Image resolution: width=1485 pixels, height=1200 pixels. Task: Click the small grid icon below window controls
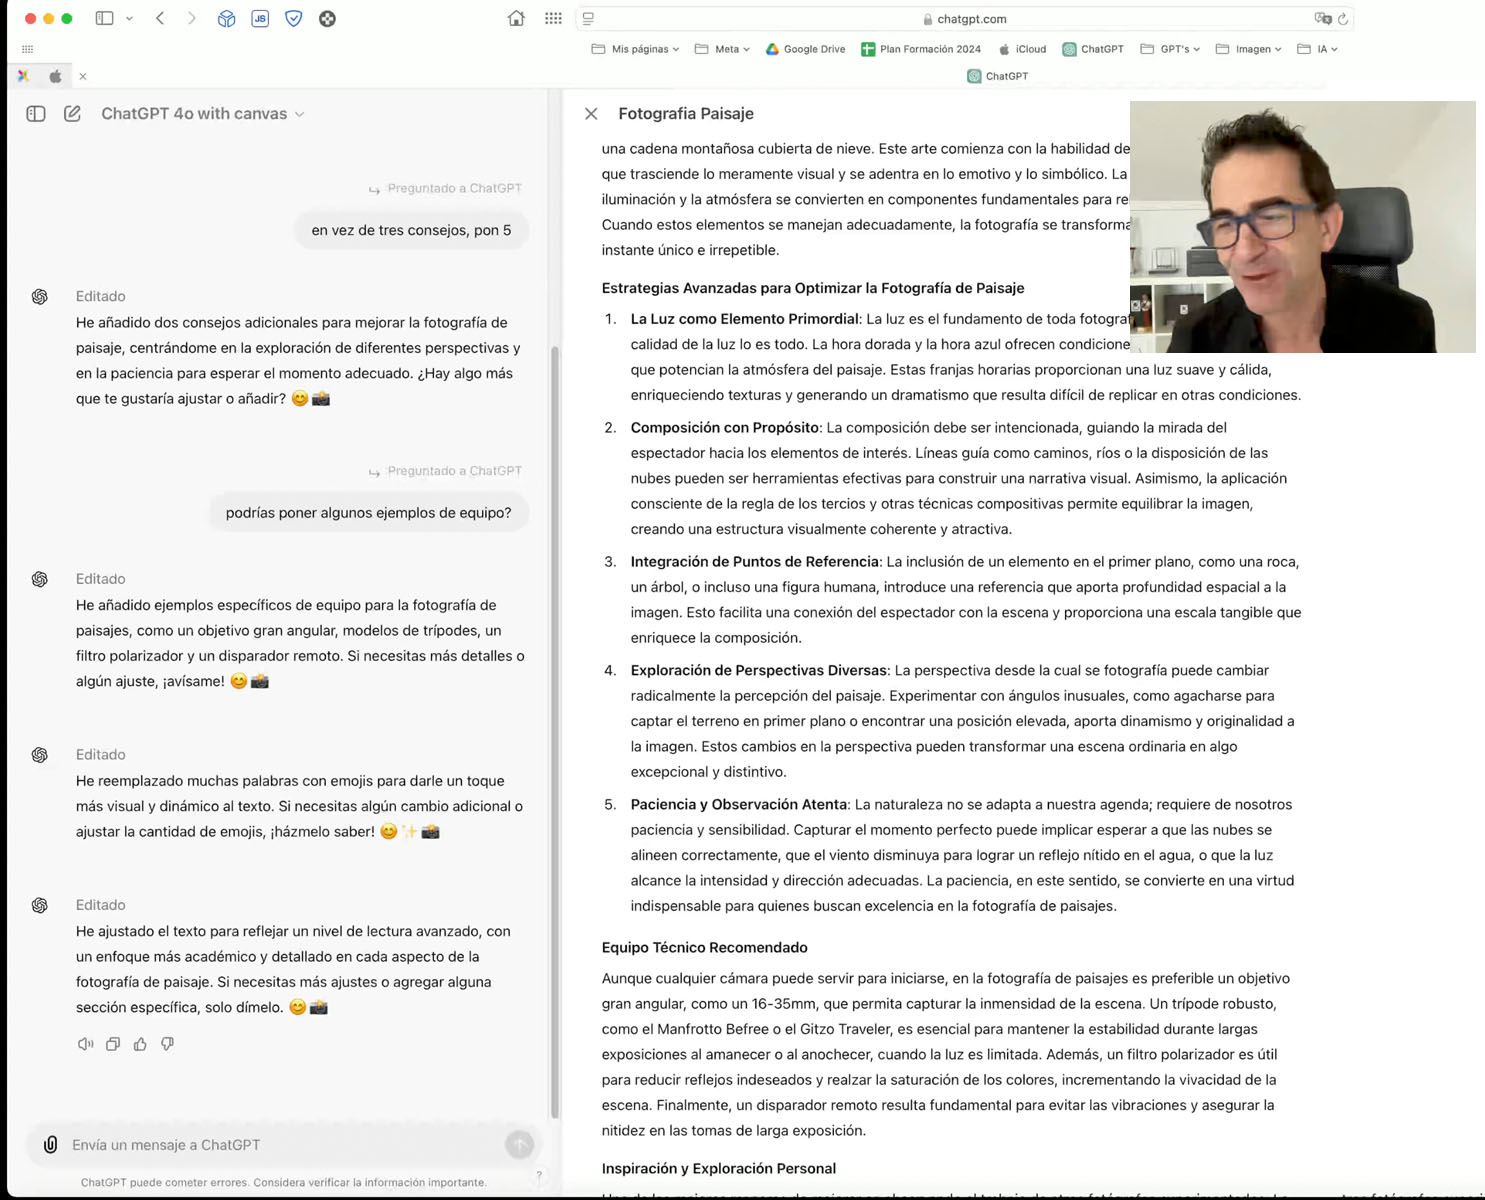(27, 49)
